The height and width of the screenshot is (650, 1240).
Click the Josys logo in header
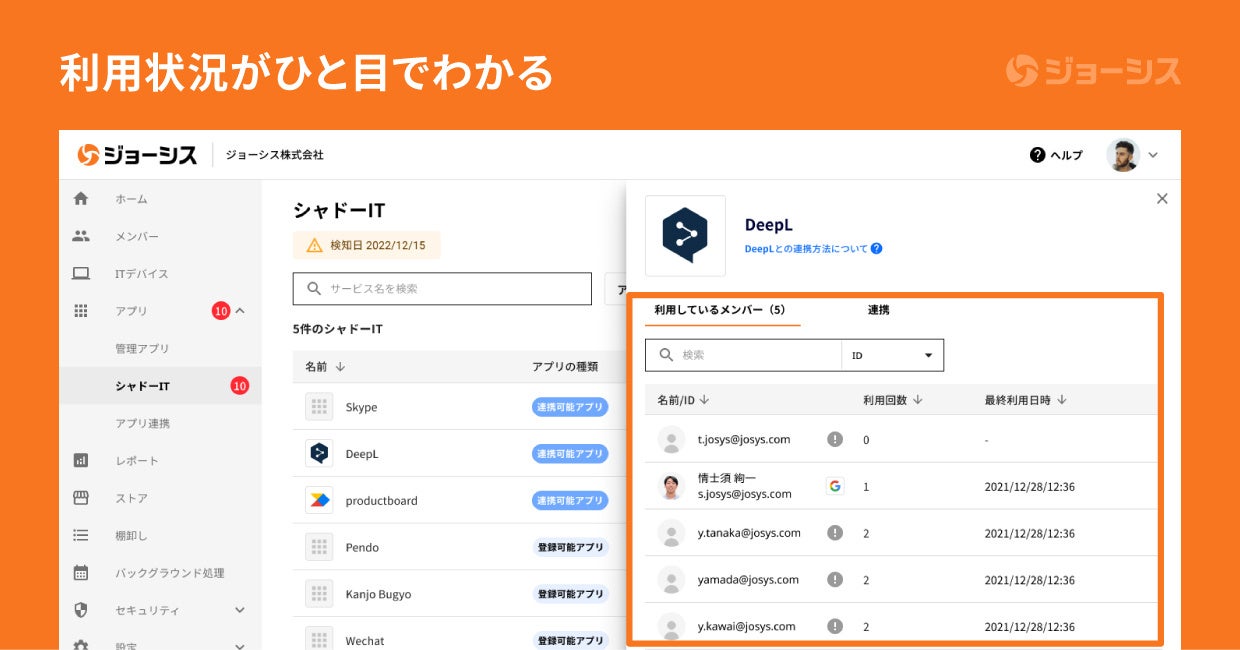[x=137, y=155]
